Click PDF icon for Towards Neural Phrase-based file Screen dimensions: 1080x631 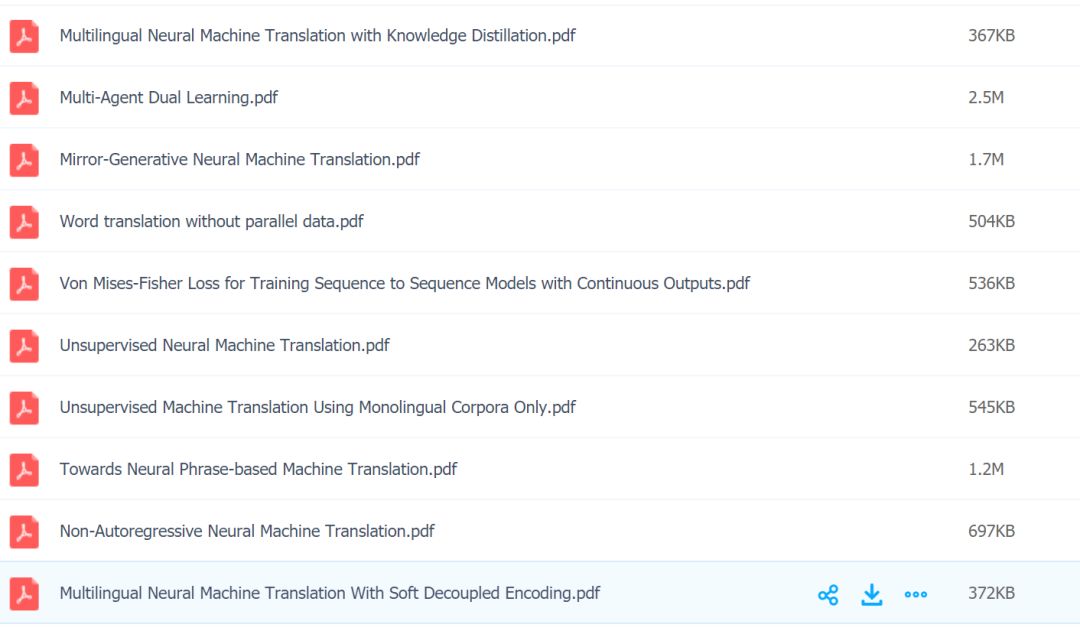coord(24,470)
